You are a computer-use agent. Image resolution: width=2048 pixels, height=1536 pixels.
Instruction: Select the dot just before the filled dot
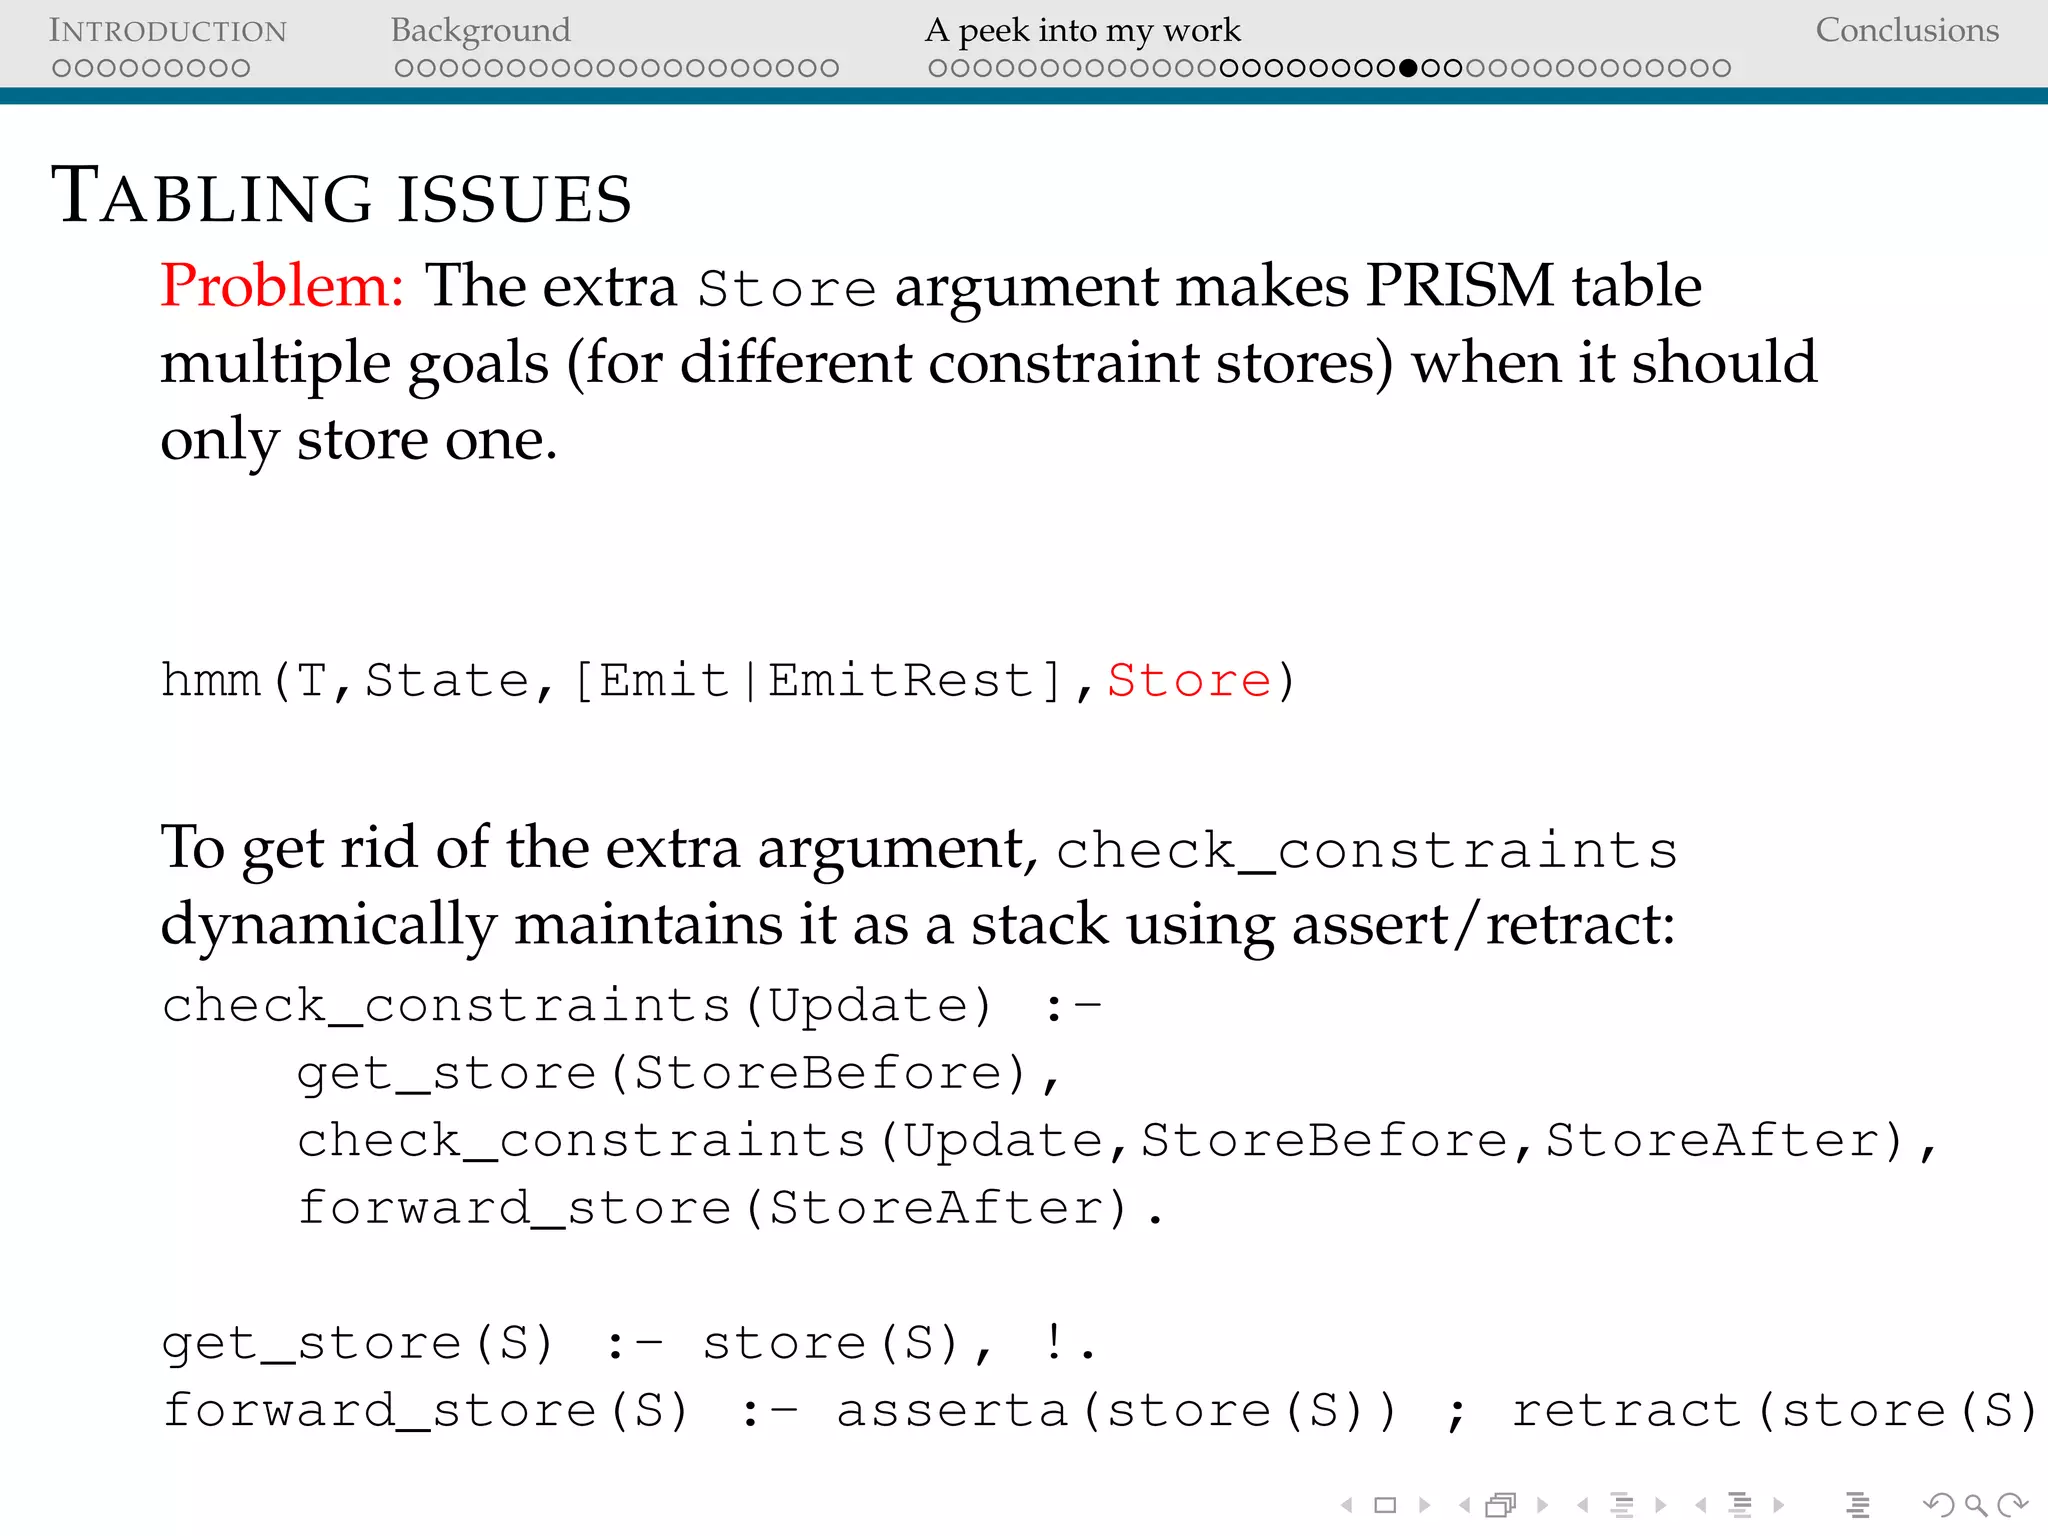1386,68
